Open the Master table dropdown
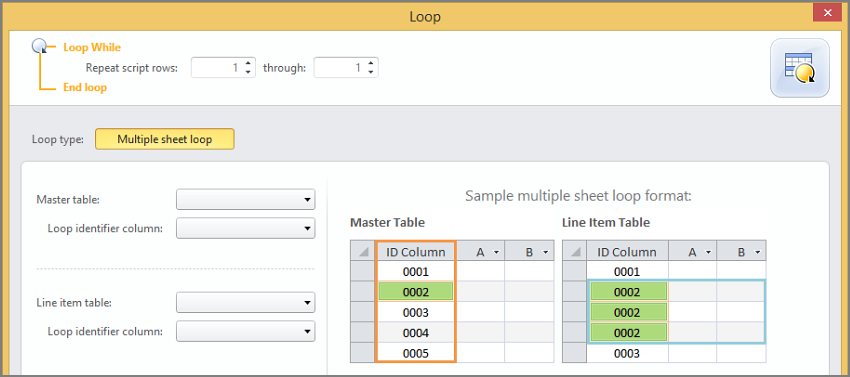This screenshot has width=850, height=377. click(x=246, y=200)
